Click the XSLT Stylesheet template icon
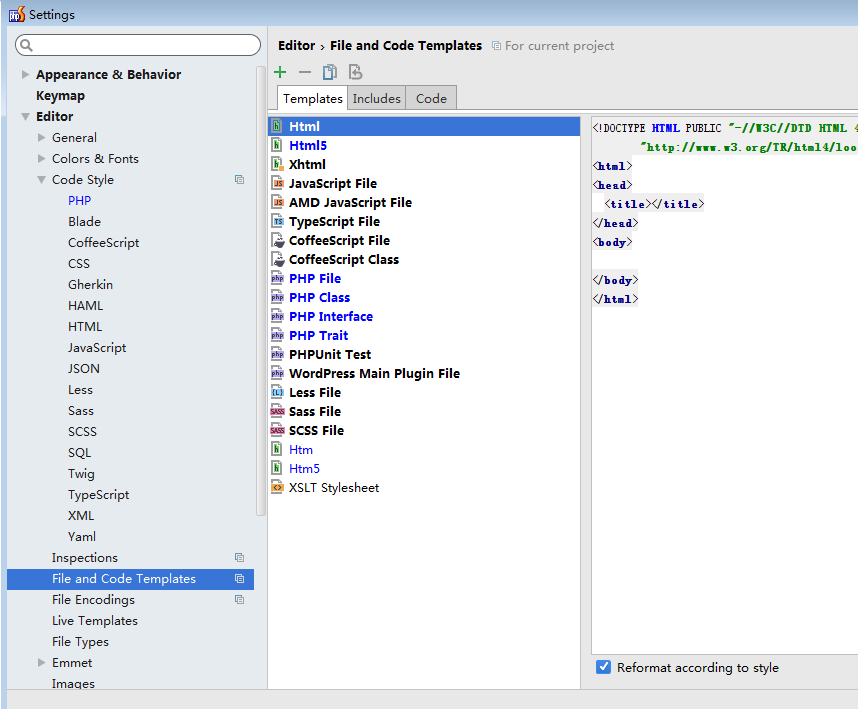This screenshot has height=709, width=858. click(277, 487)
